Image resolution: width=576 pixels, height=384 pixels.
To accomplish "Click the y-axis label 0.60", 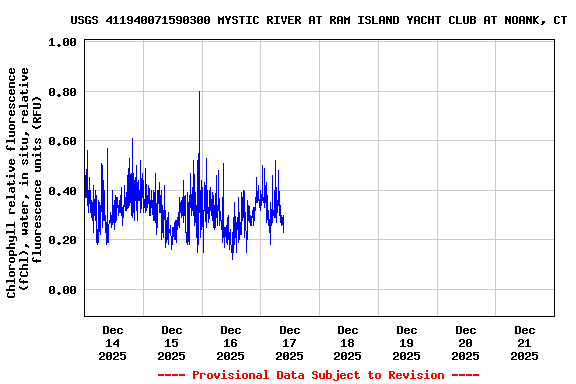I will [x=62, y=141].
